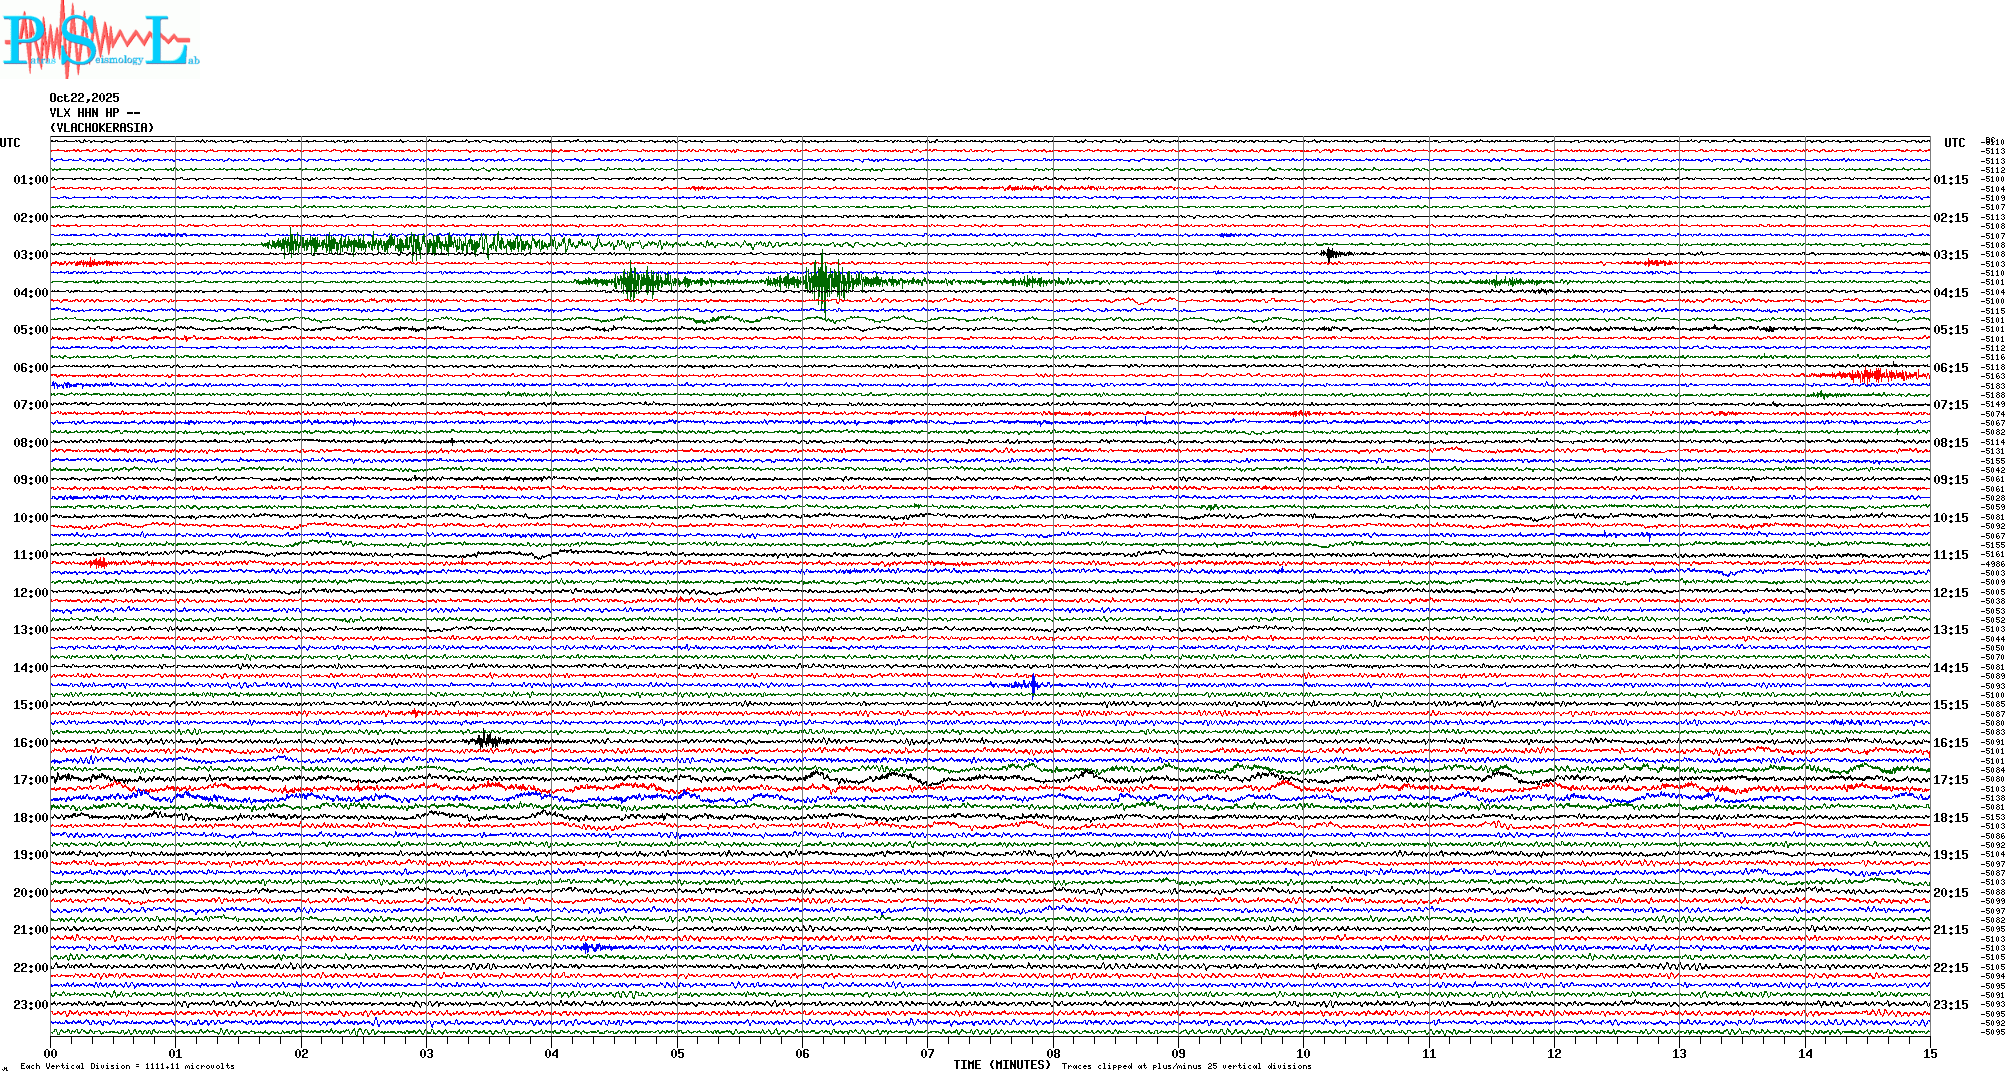Click the right UTC axis label
The image size is (2010, 1080).
tap(1954, 143)
